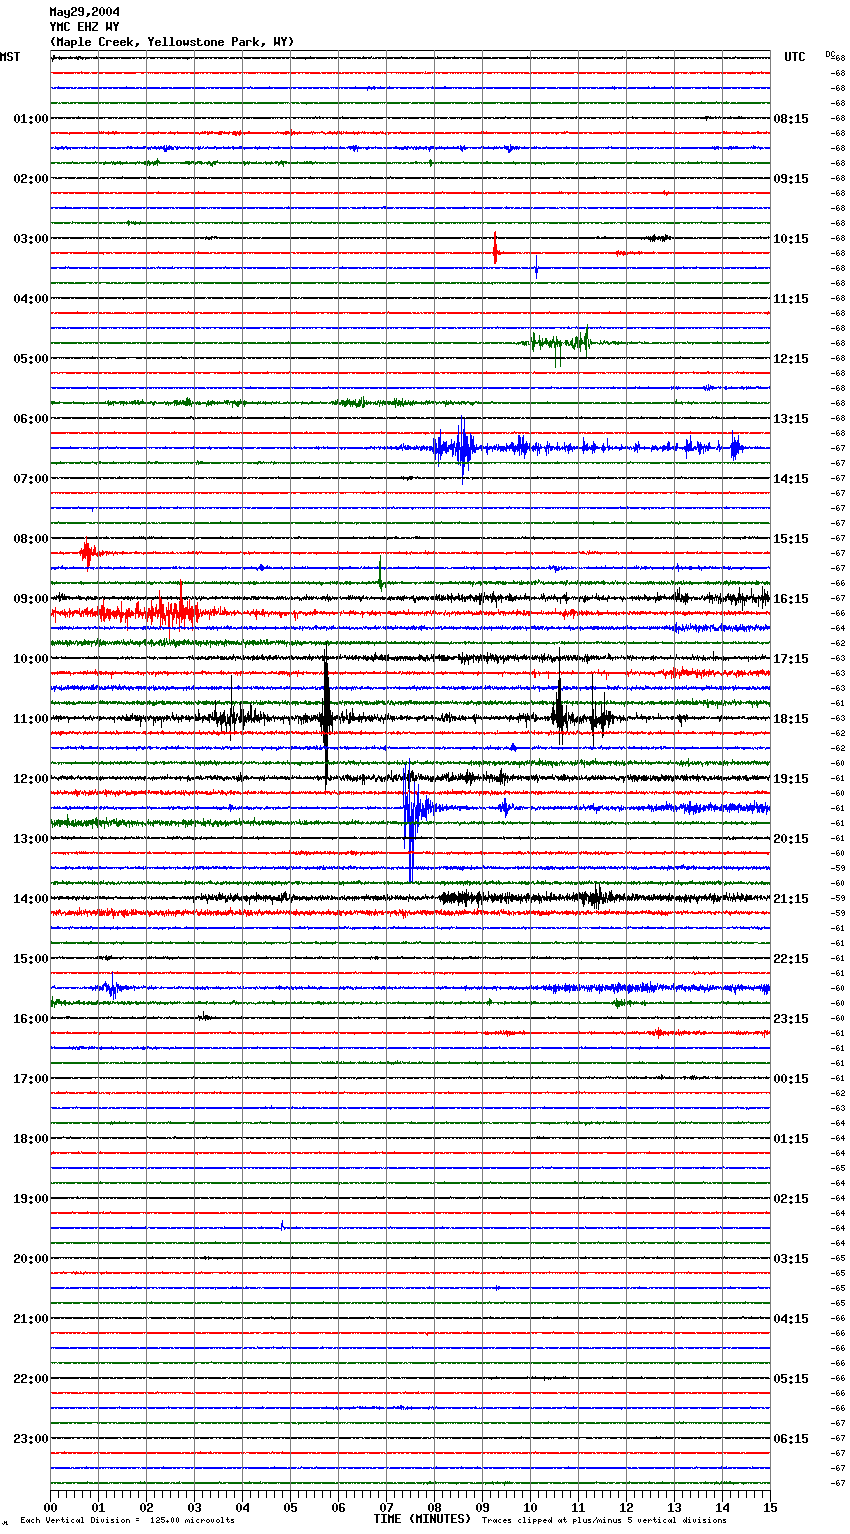Select the 15:00 MST row label
850x1534 pixels.
[x=31, y=959]
